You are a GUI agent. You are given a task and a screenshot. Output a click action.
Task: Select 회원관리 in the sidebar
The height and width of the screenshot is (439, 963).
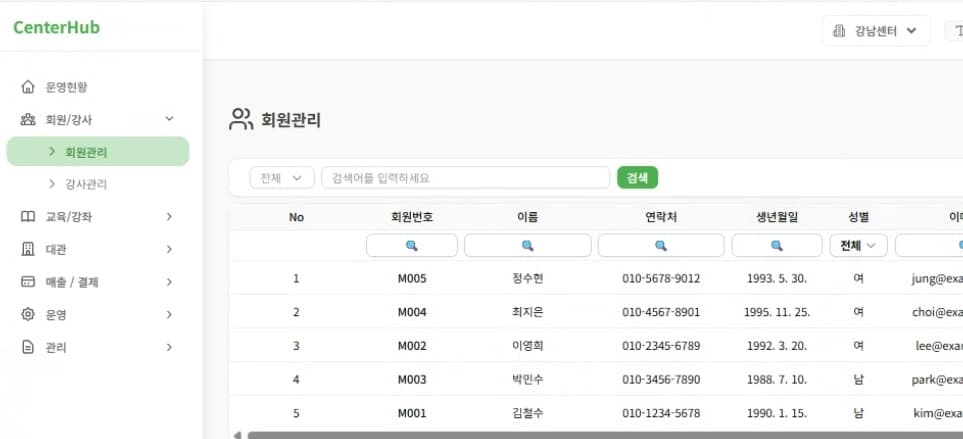pyautogui.click(x=86, y=152)
